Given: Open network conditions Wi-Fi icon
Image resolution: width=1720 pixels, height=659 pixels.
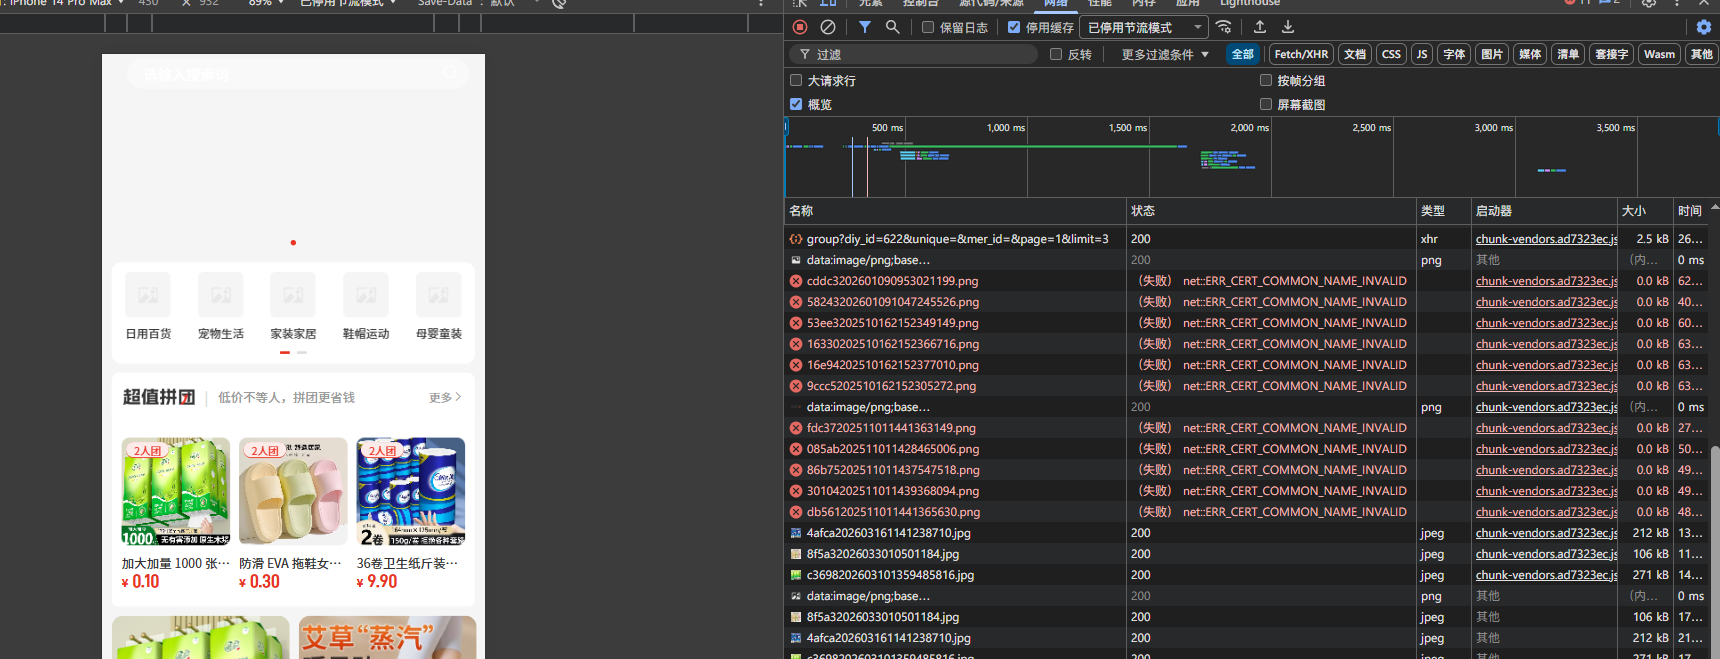Looking at the screenshot, I should pos(1223,27).
